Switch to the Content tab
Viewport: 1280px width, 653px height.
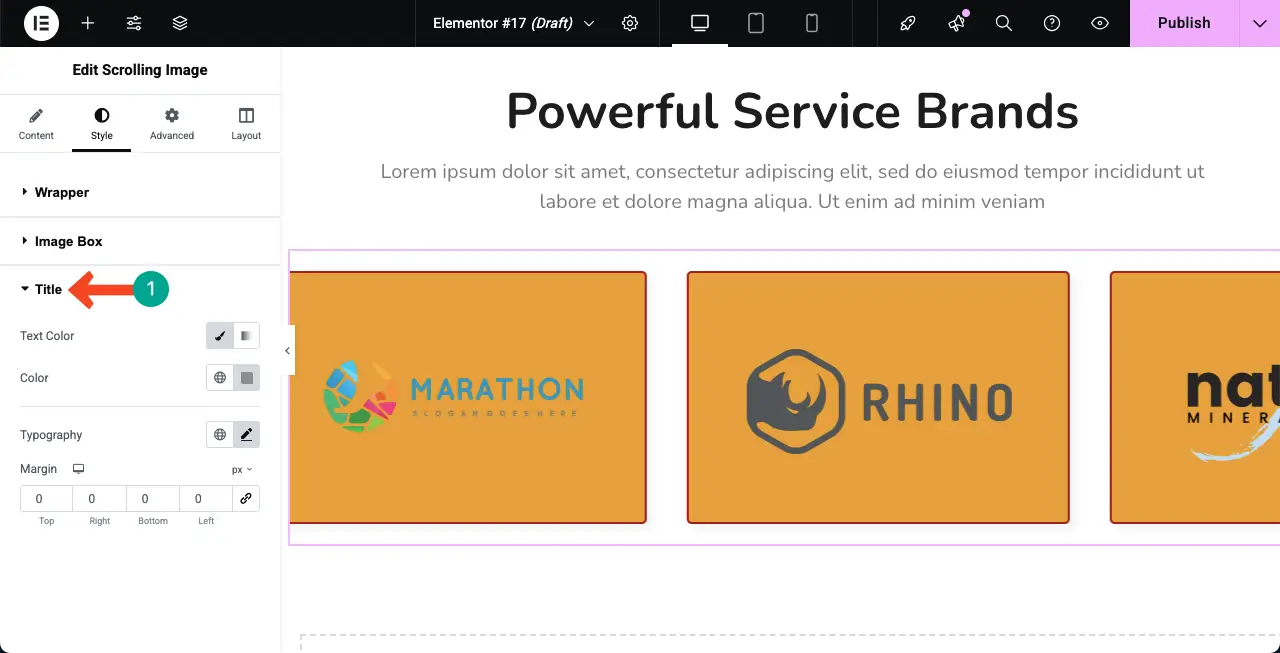point(36,124)
